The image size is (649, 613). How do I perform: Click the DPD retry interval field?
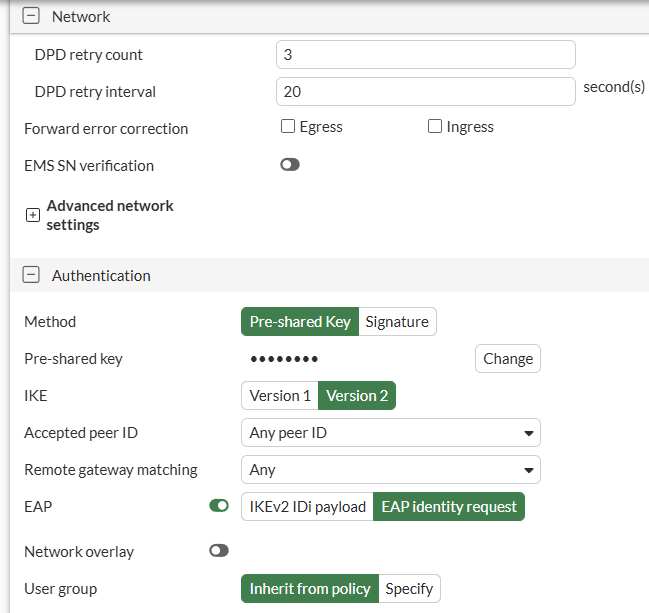pos(425,91)
